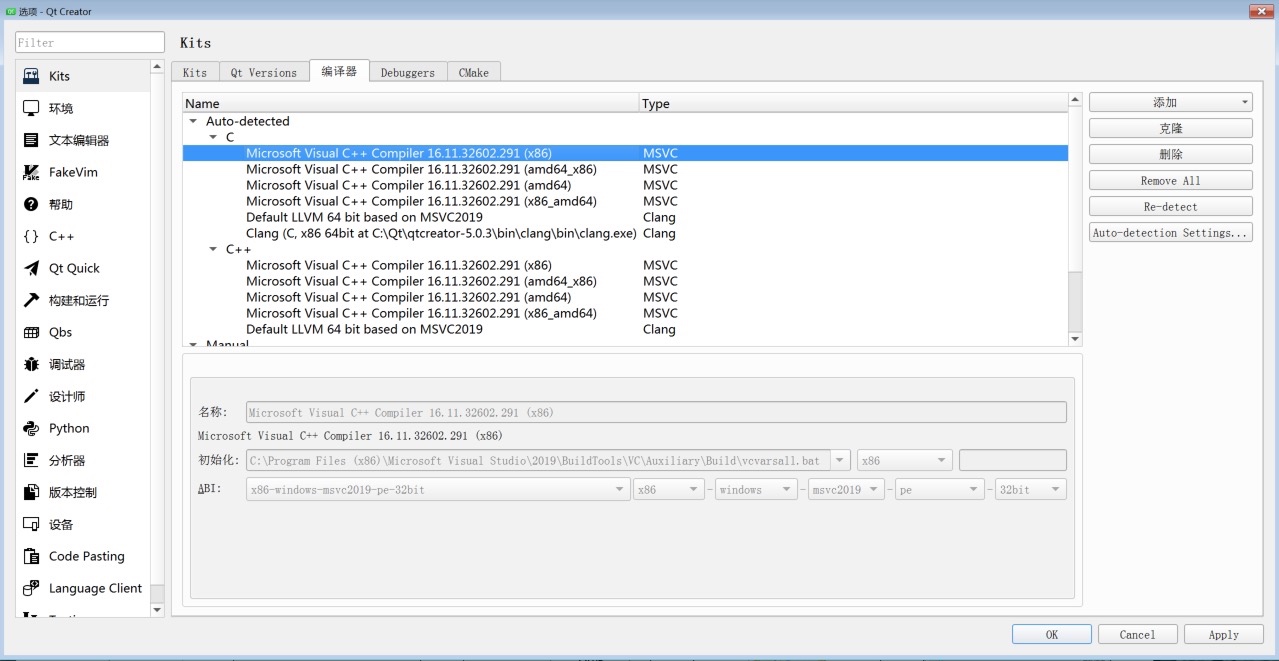The width and height of the screenshot is (1279, 661).
Task: Select C++ compiler MSVC (x86_amd64) row
Action: click(625, 313)
